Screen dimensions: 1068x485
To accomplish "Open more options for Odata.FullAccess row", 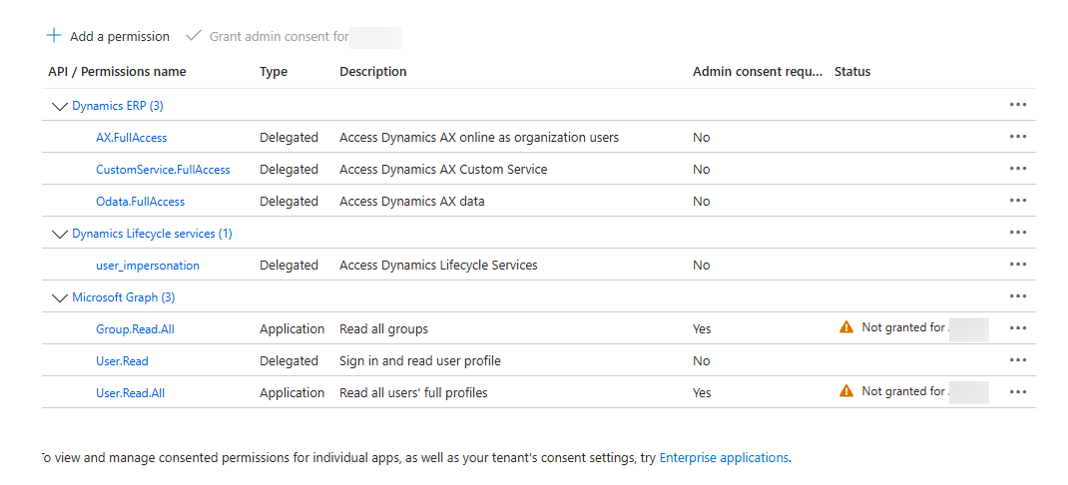I will [x=1018, y=201].
